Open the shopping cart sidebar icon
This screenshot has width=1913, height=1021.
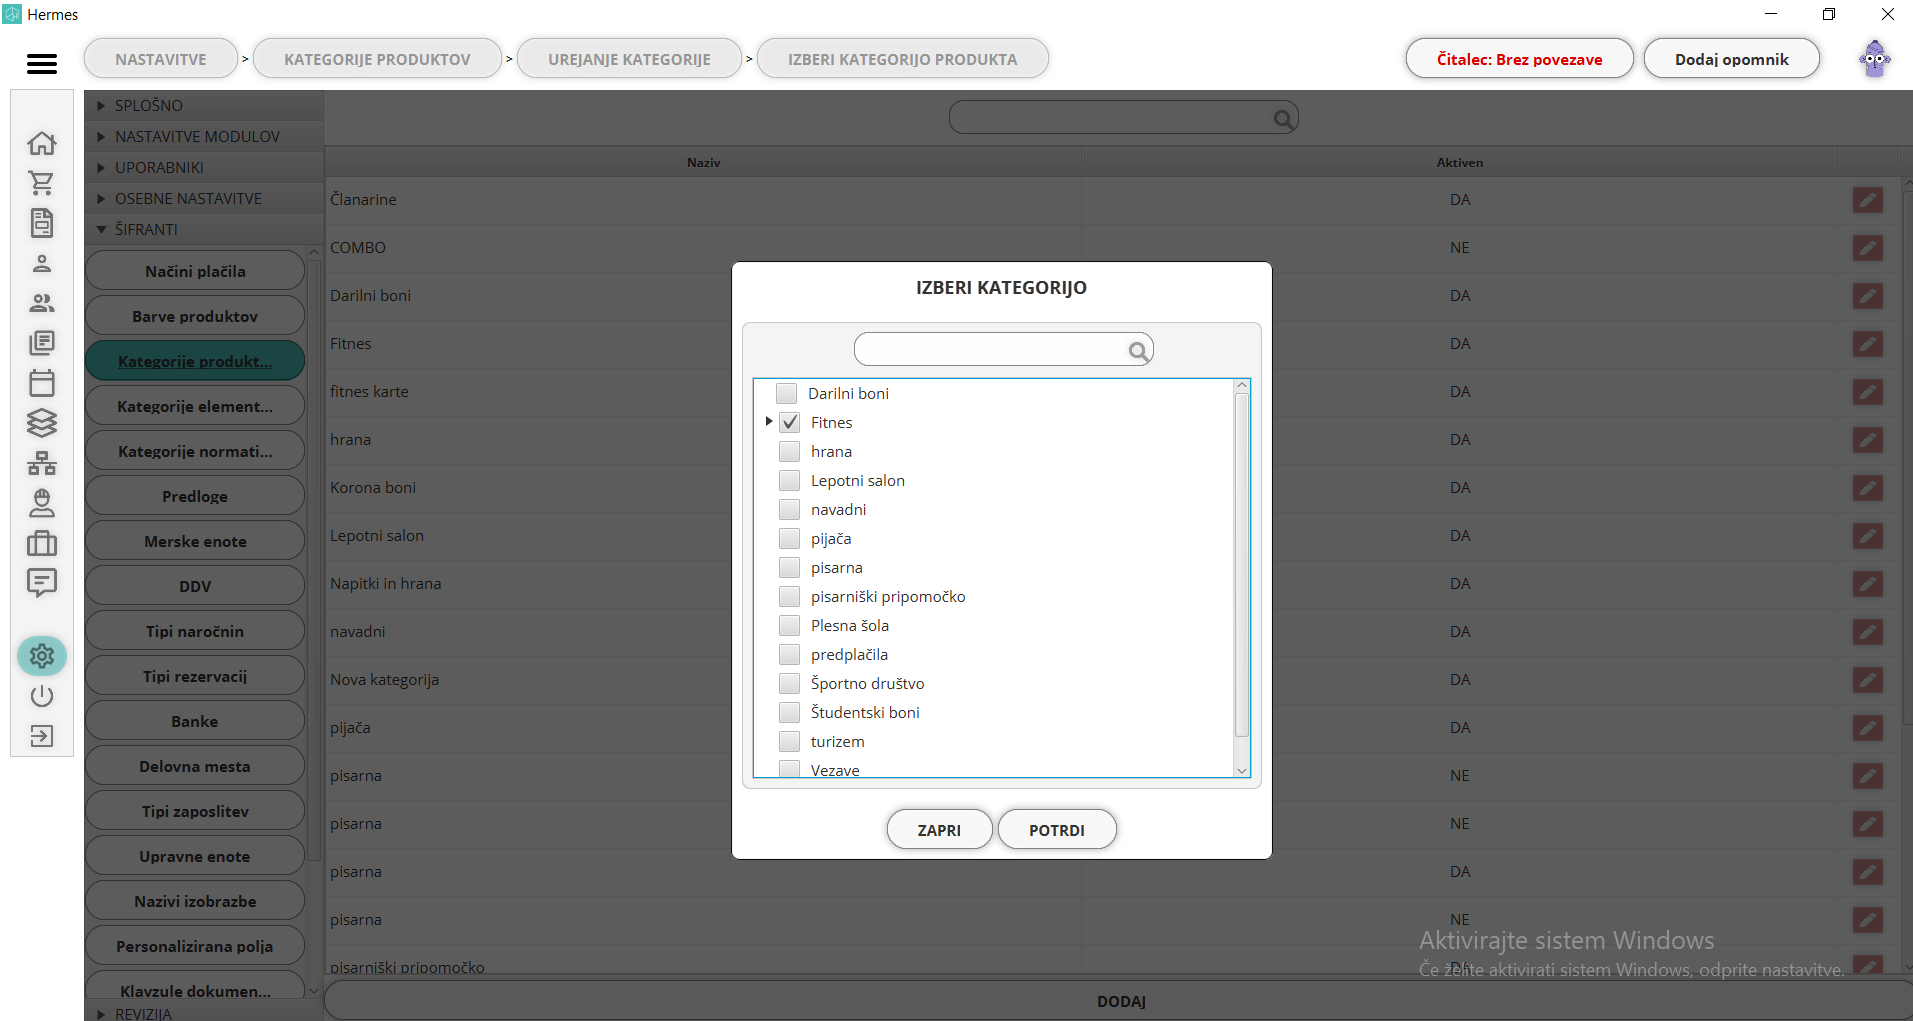[42, 183]
